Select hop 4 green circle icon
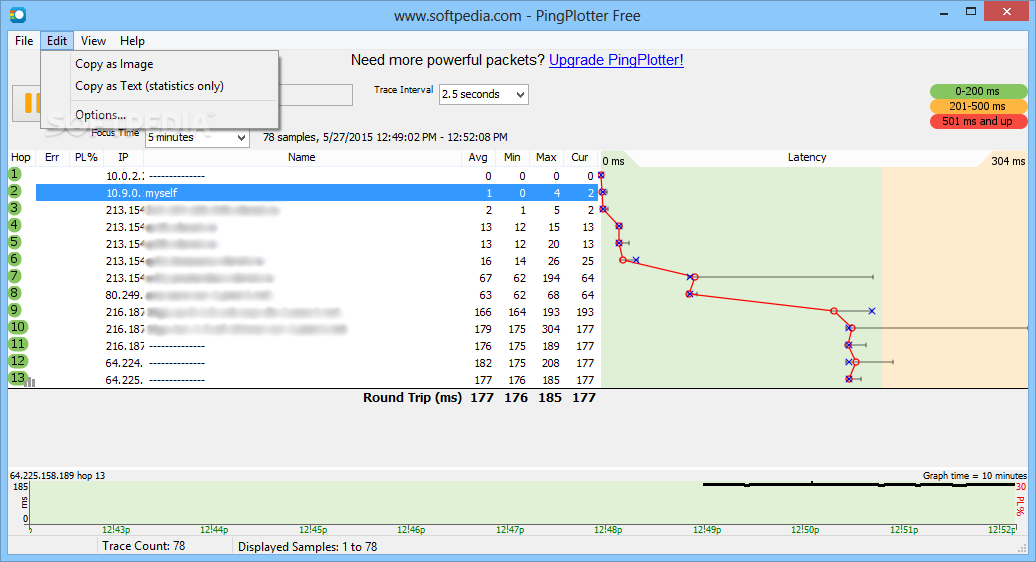 coord(15,225)
